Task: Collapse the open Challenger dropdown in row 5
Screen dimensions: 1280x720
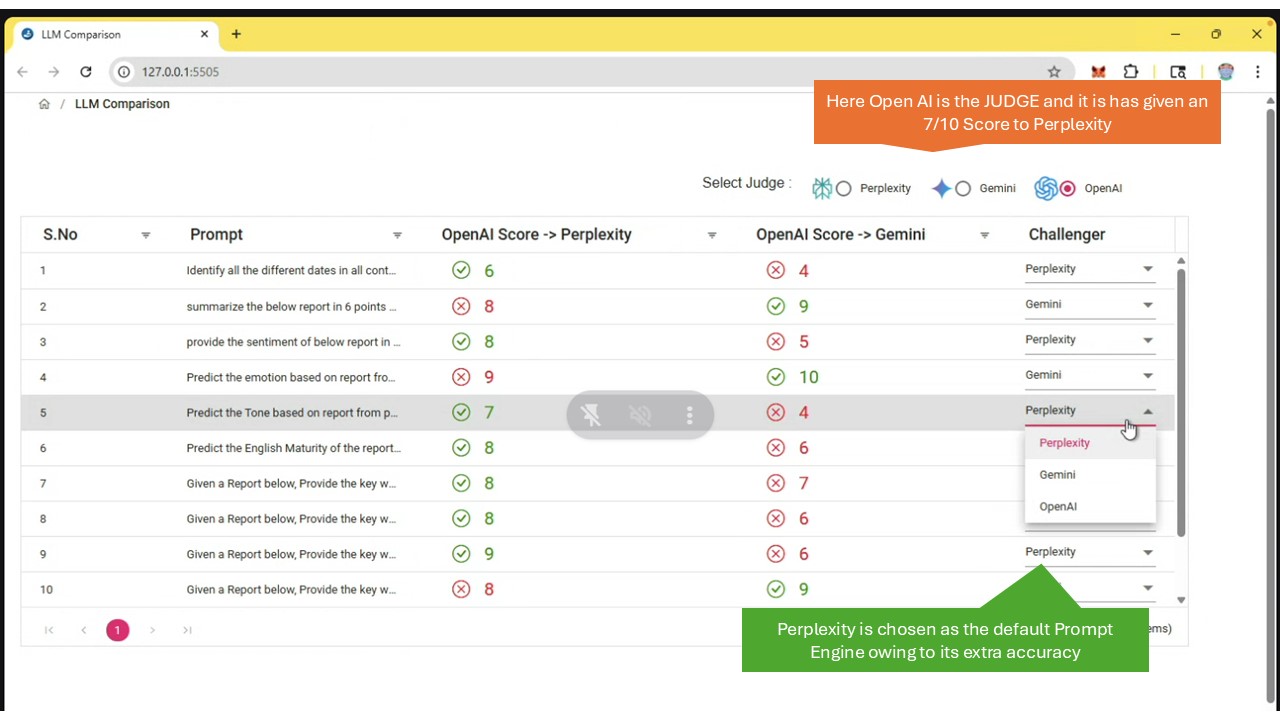Action: click(x=1148, y=411)
